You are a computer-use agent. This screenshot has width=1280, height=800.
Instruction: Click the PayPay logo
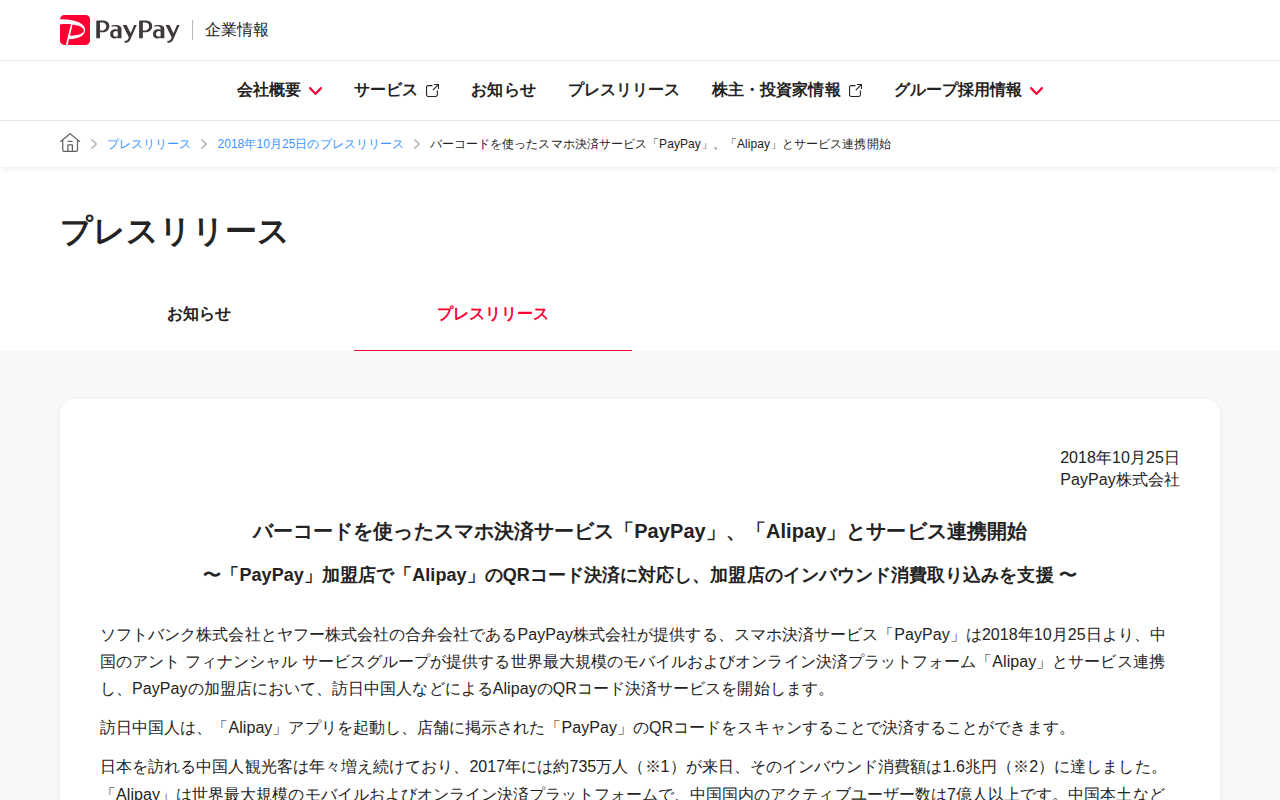point(120,30)
